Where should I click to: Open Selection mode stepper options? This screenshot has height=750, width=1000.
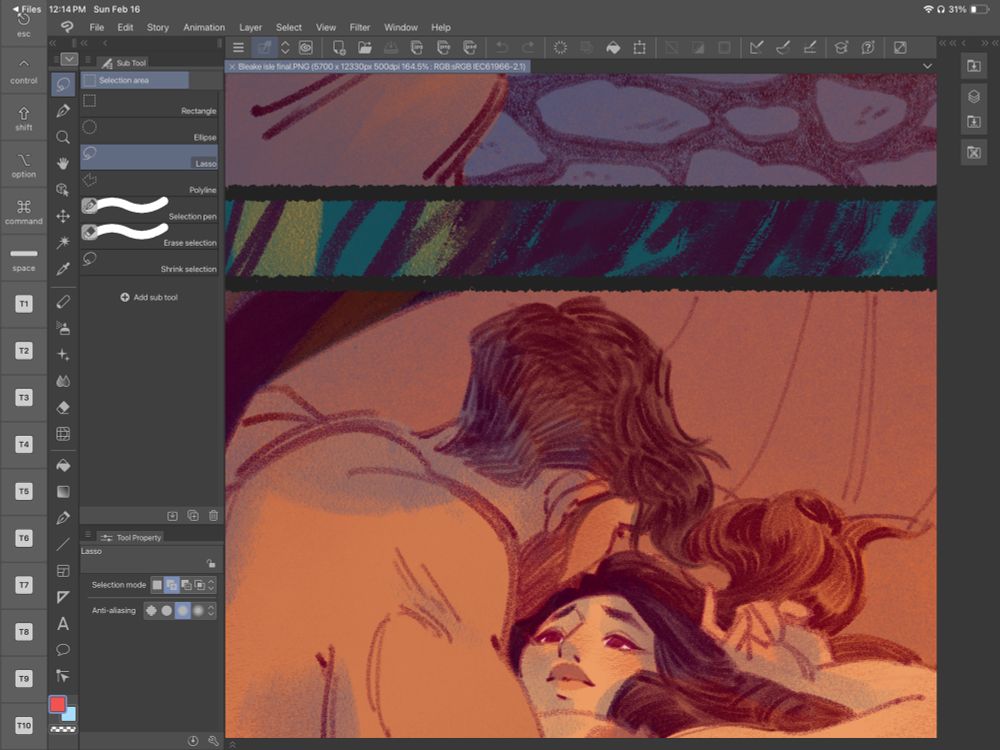[x=211, y=584]
